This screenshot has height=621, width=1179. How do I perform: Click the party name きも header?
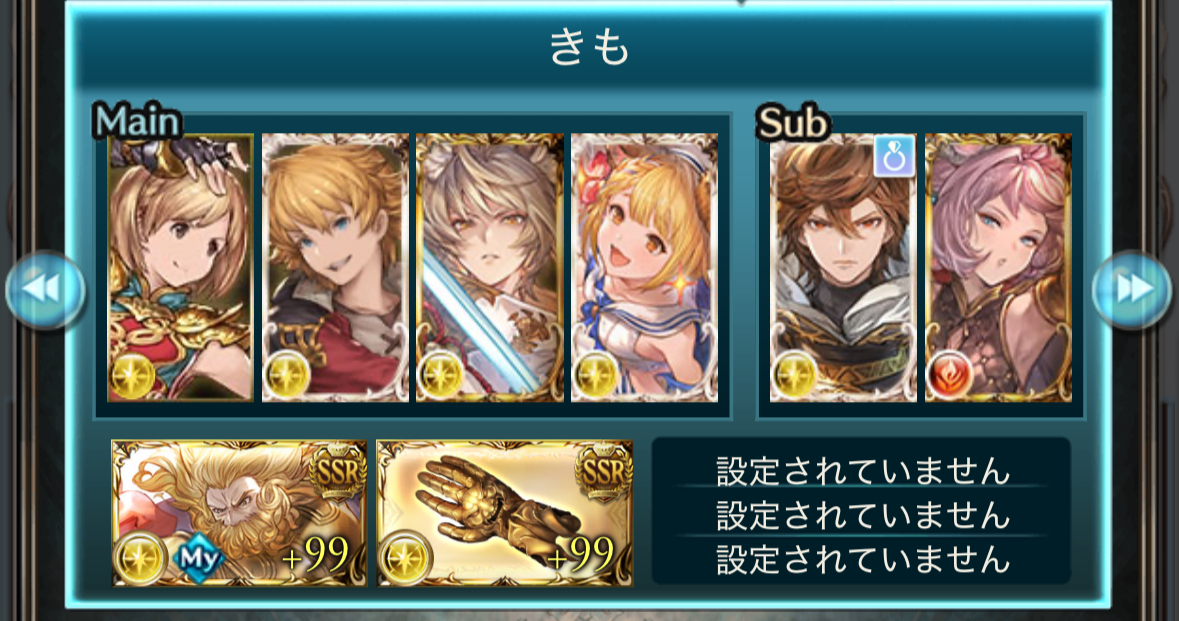pos(589,48)
